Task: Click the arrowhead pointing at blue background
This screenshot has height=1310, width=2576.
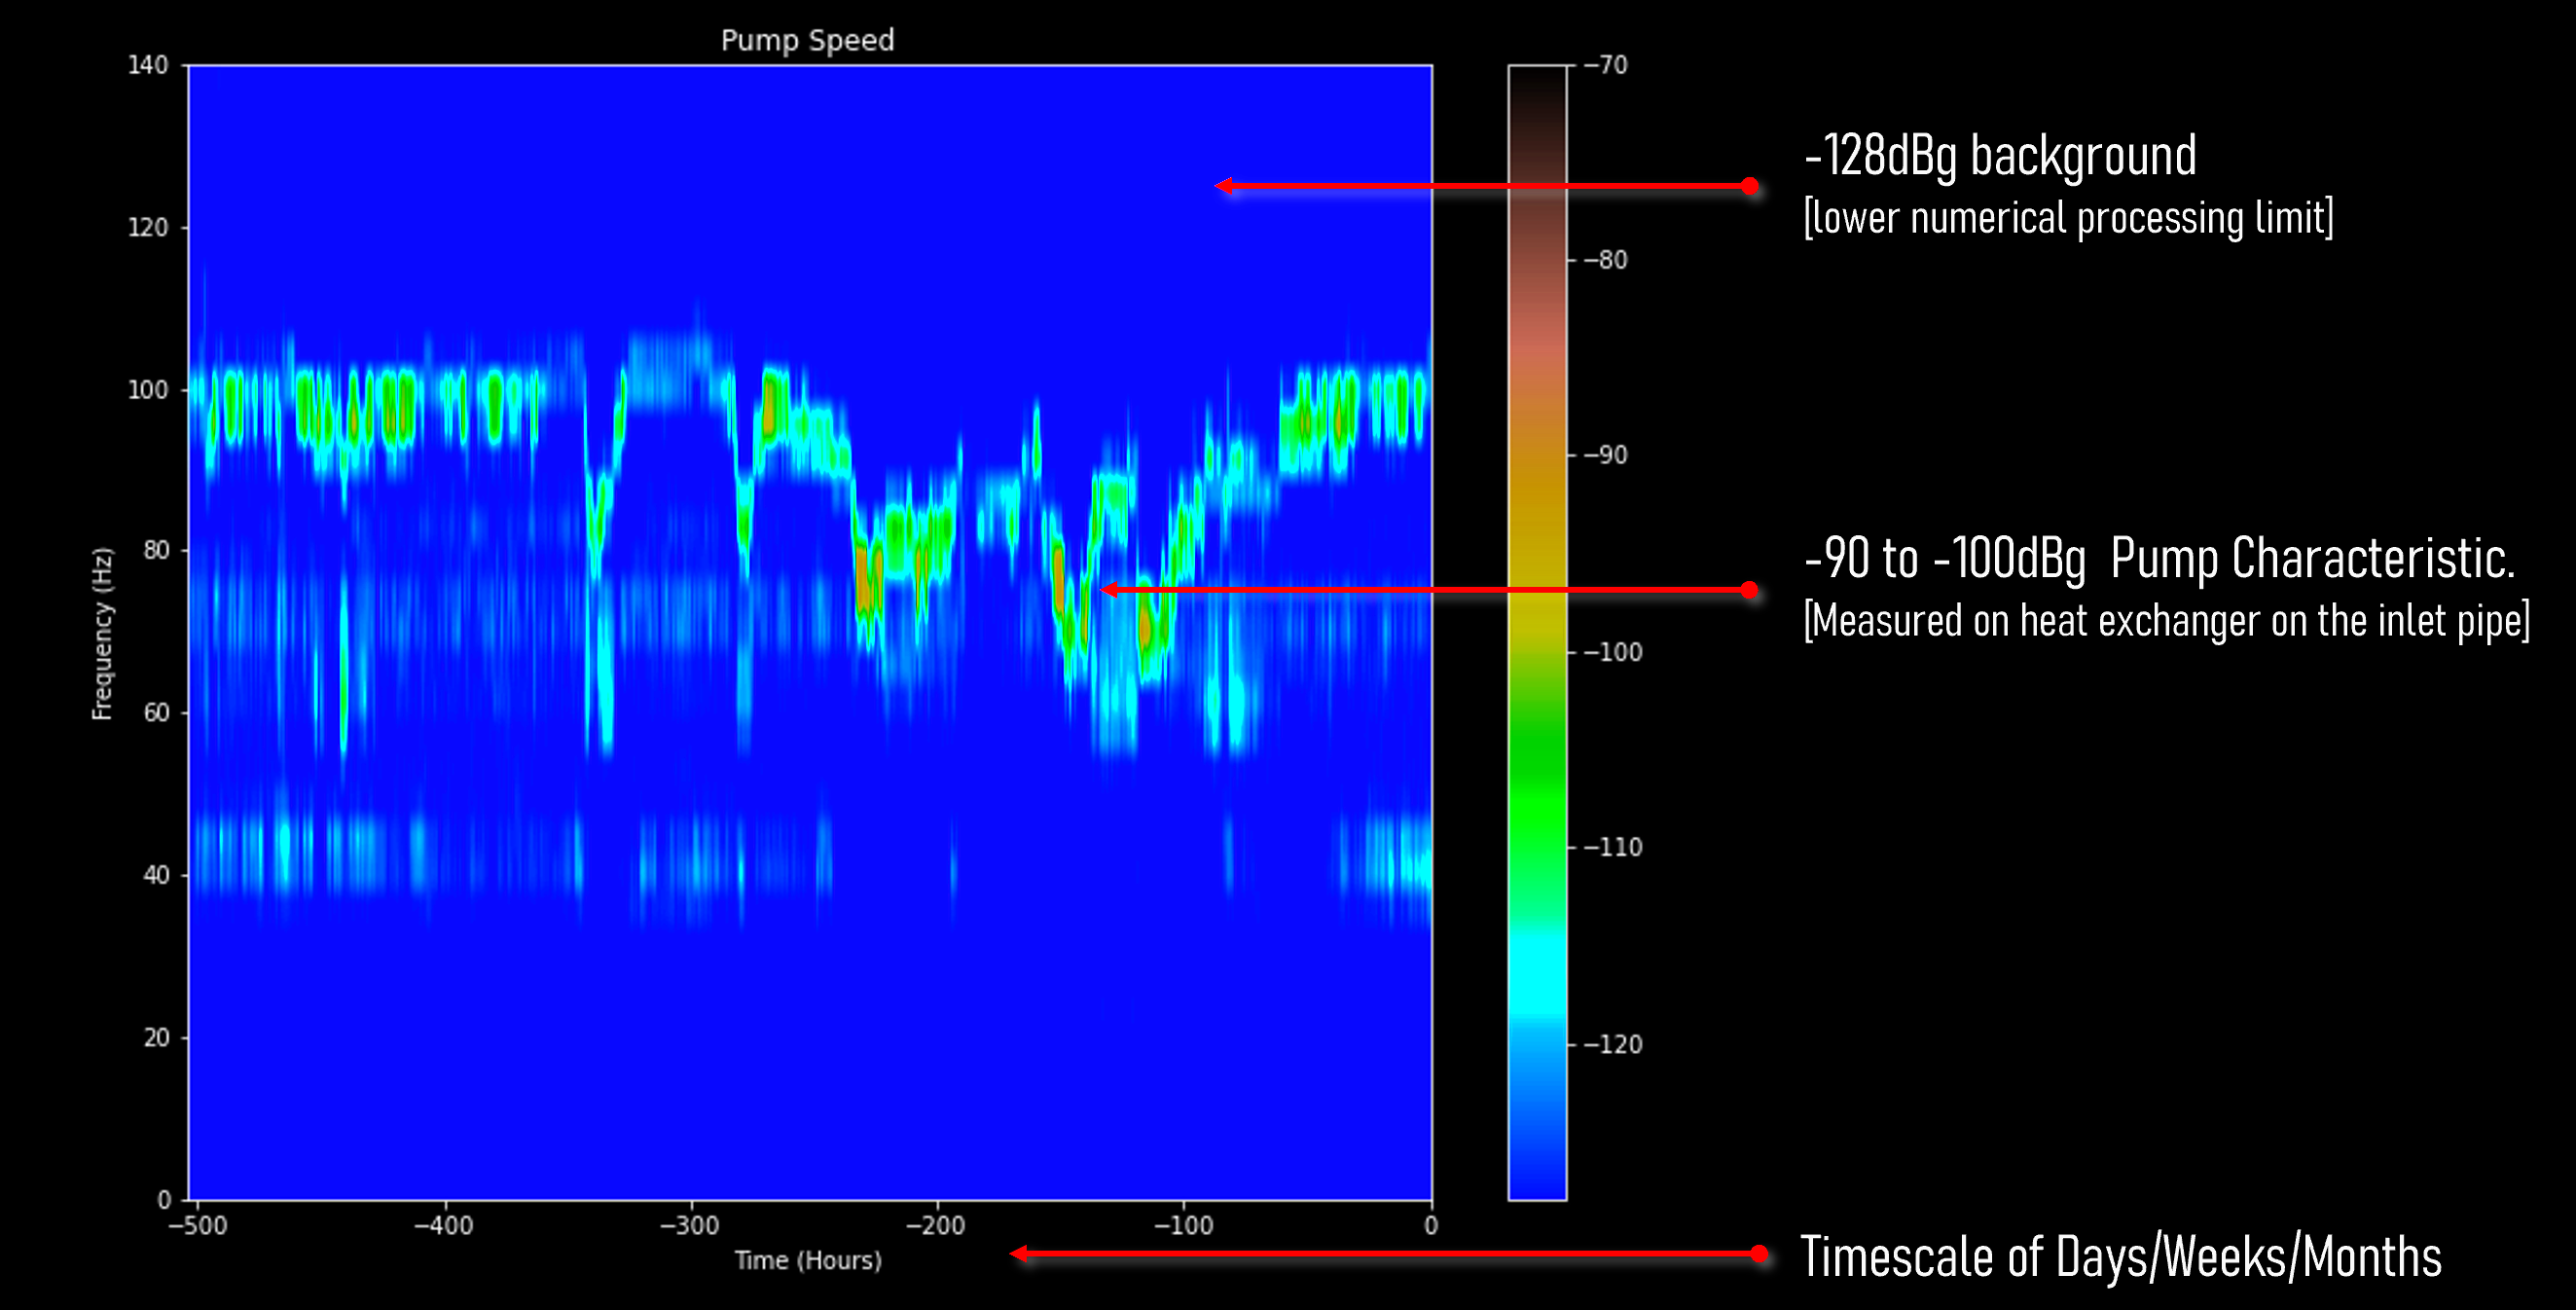Action: [1224, 186]
